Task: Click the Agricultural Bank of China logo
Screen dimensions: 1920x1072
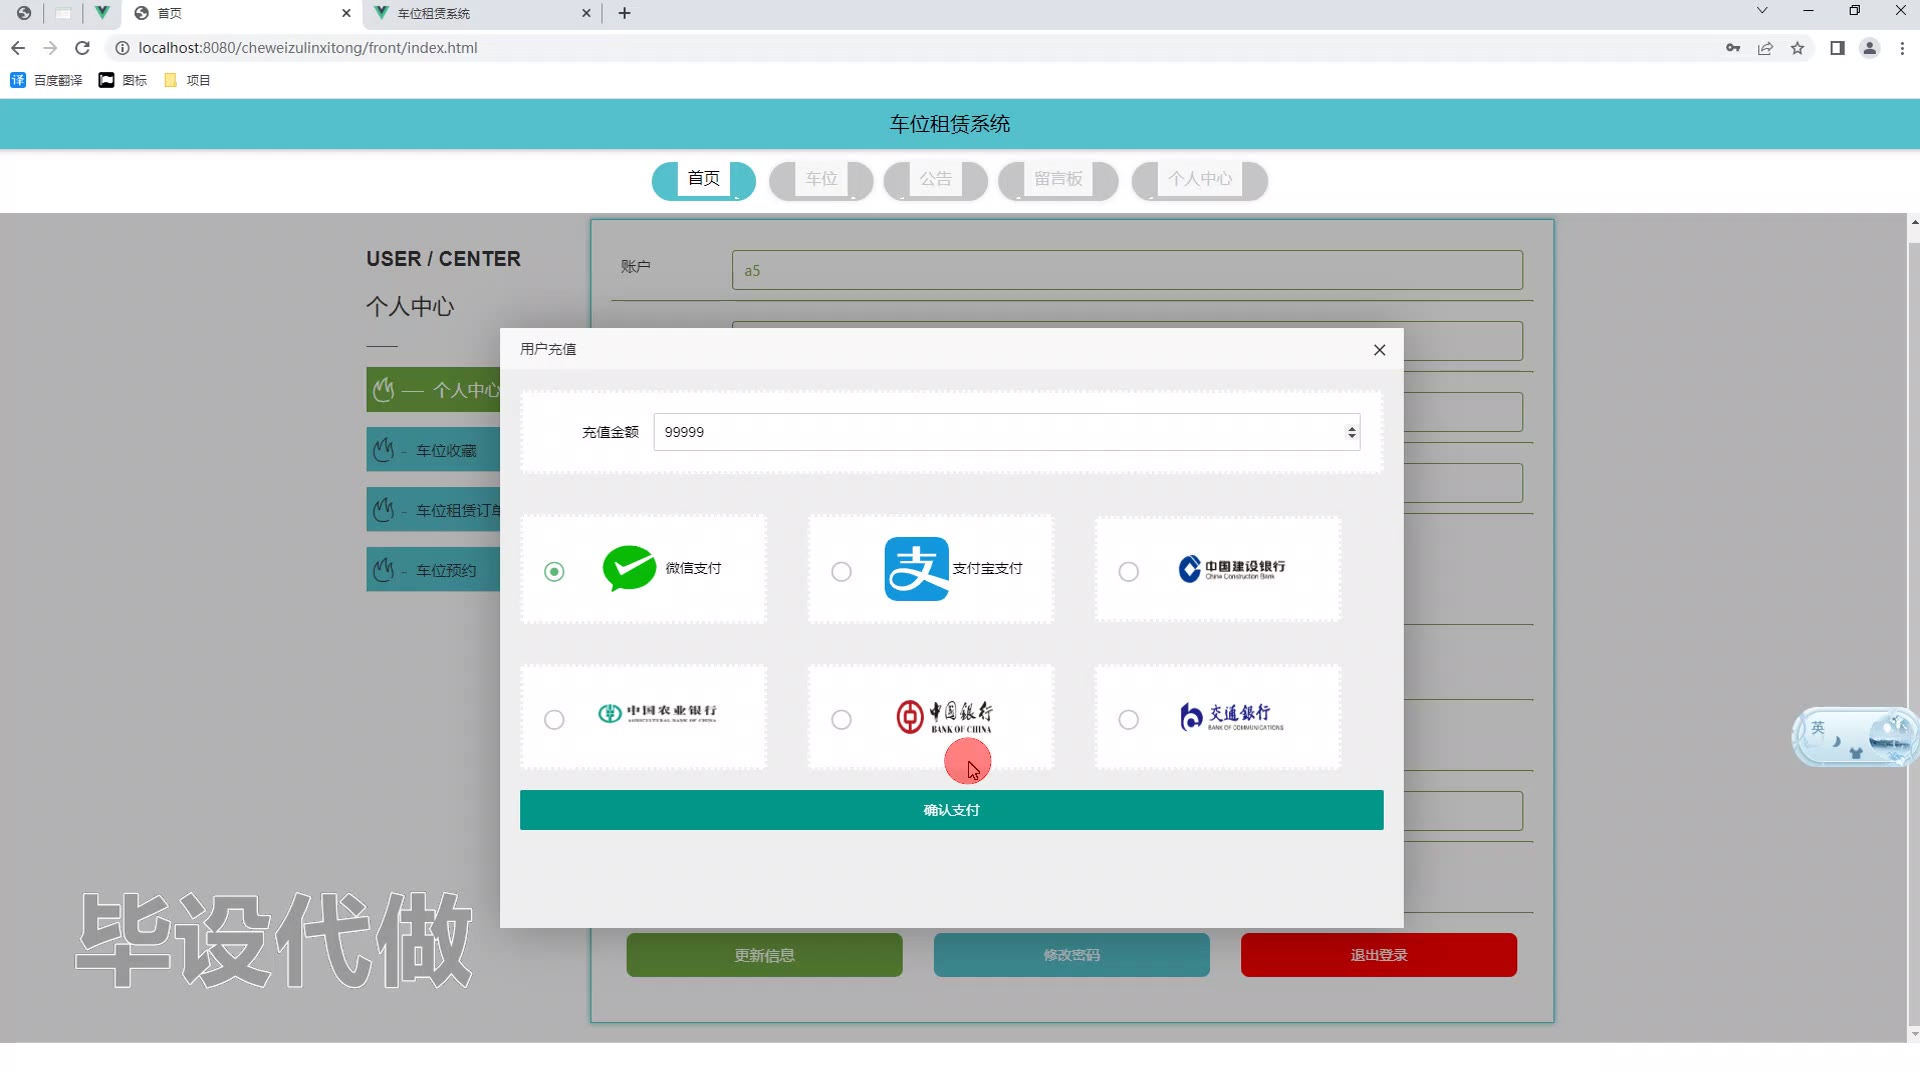Action: pos(657,713)
